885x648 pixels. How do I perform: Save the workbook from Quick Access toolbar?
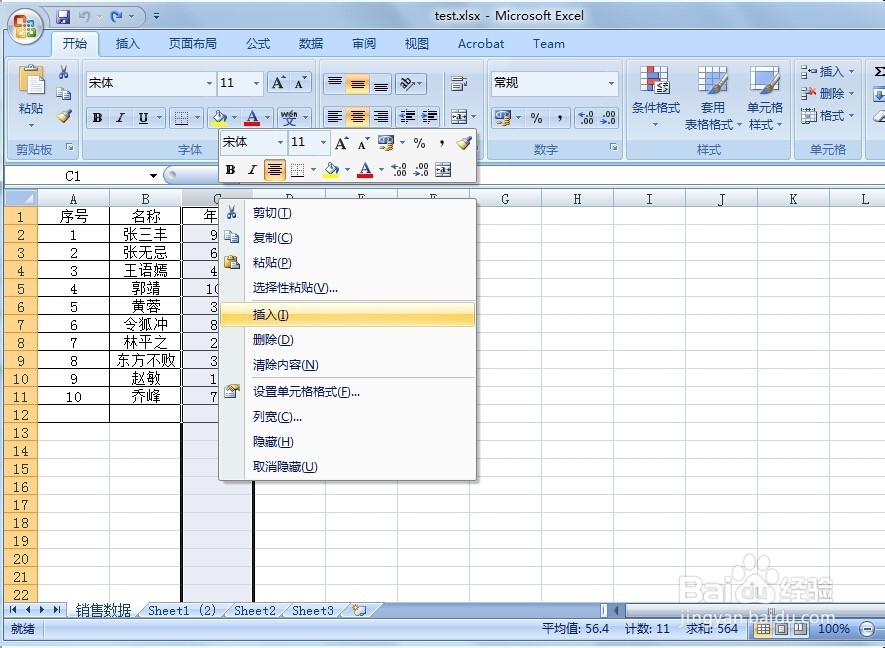coord(63,16)
